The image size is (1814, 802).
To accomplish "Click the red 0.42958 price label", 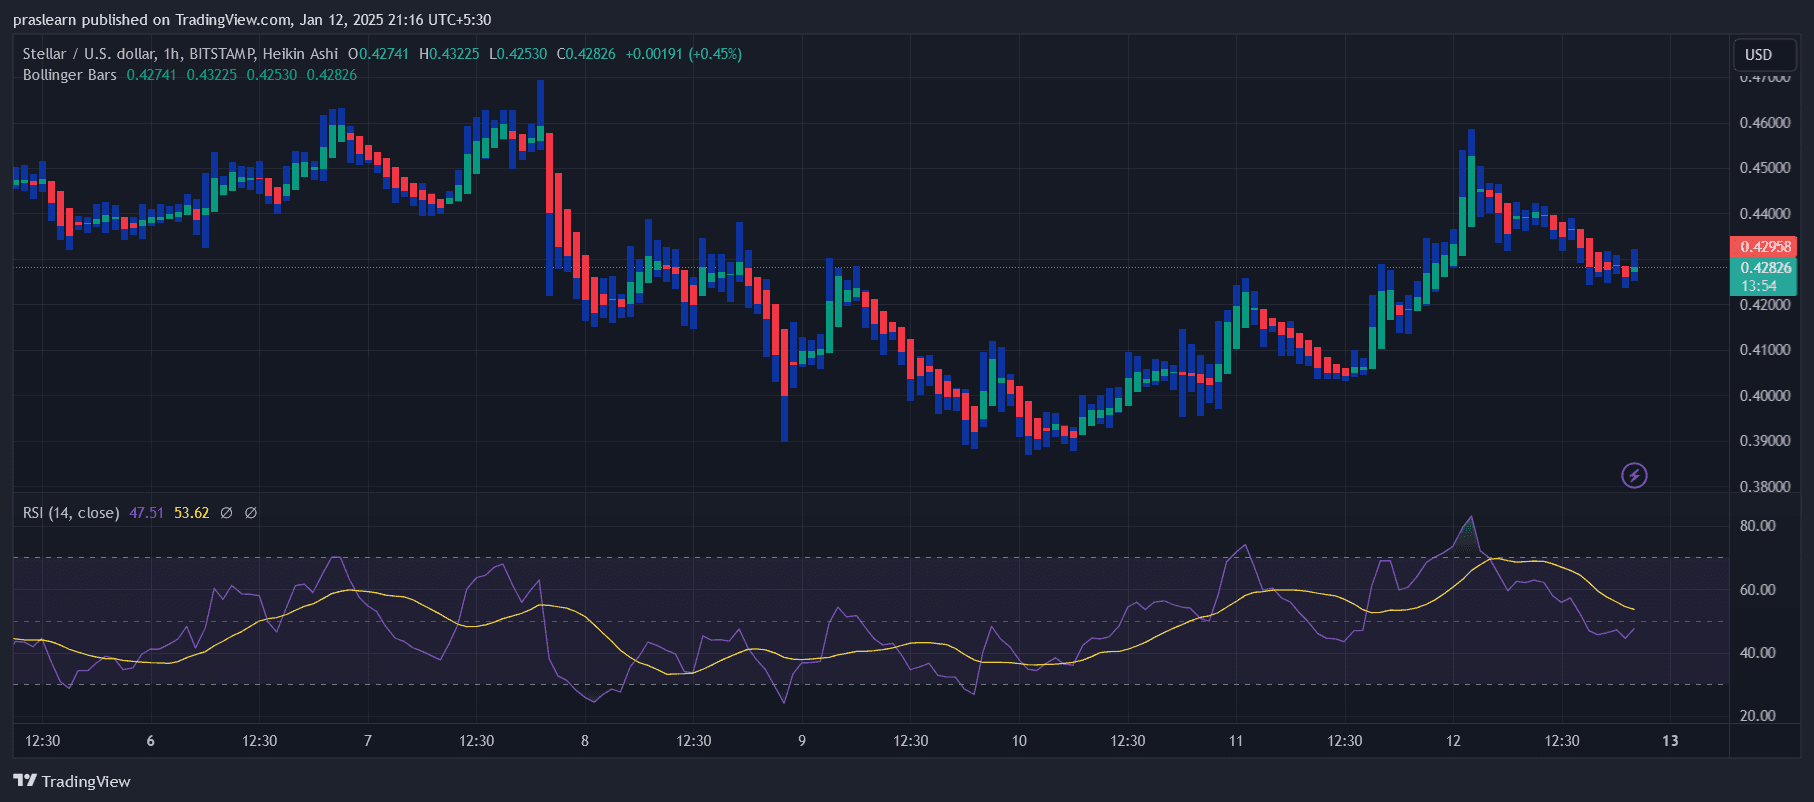I will (x=1764, y=247).
